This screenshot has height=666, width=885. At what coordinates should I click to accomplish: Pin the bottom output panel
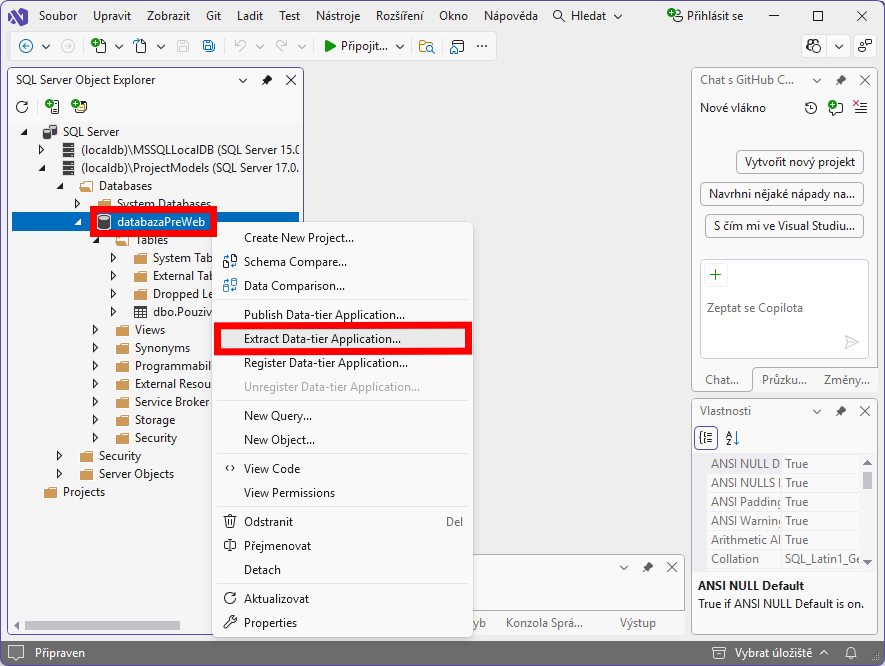click(648, 567)
